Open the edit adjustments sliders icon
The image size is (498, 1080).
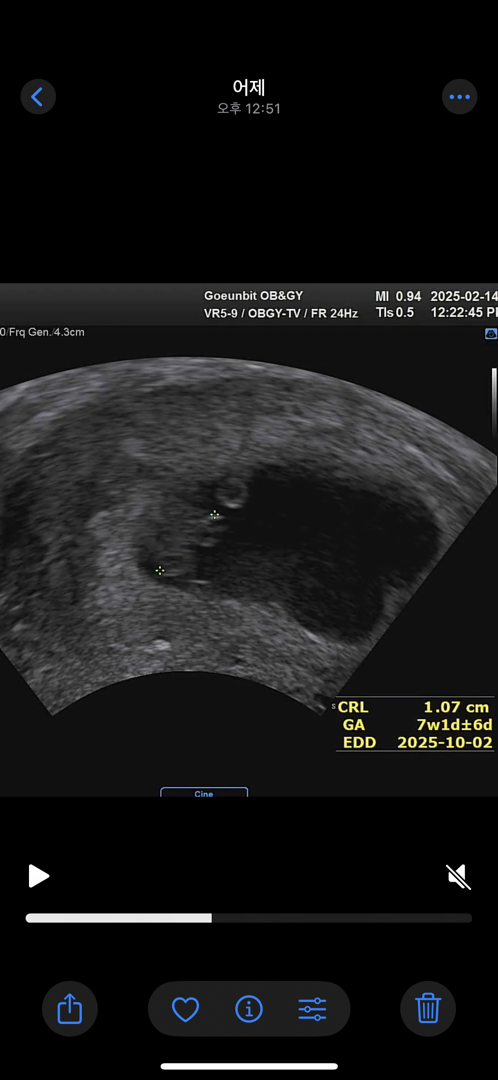(312, 1010)
